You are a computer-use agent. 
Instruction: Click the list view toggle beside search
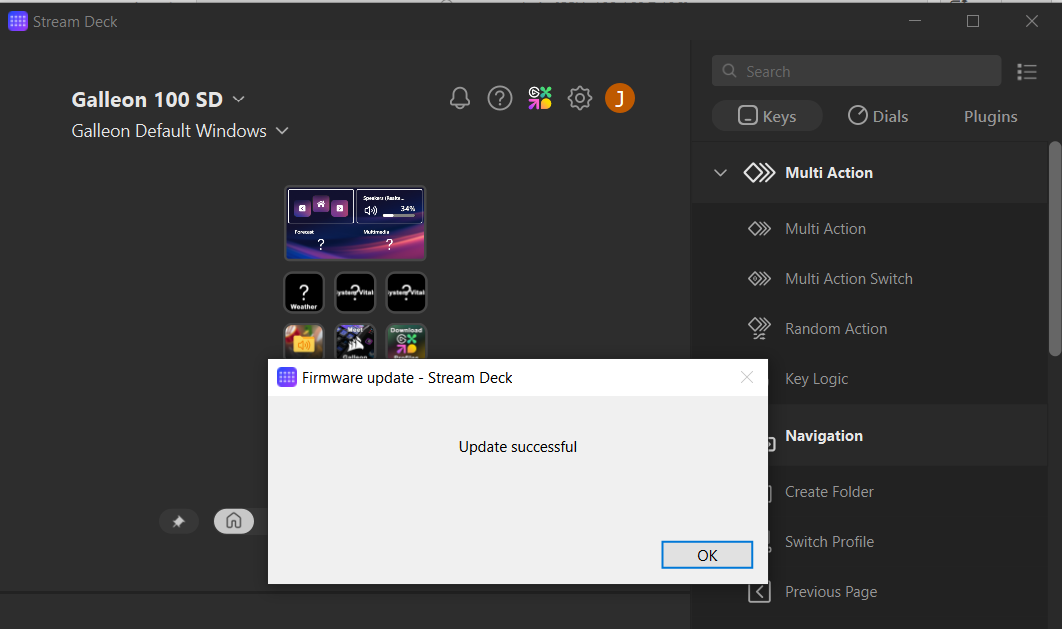pos(1027,71)
